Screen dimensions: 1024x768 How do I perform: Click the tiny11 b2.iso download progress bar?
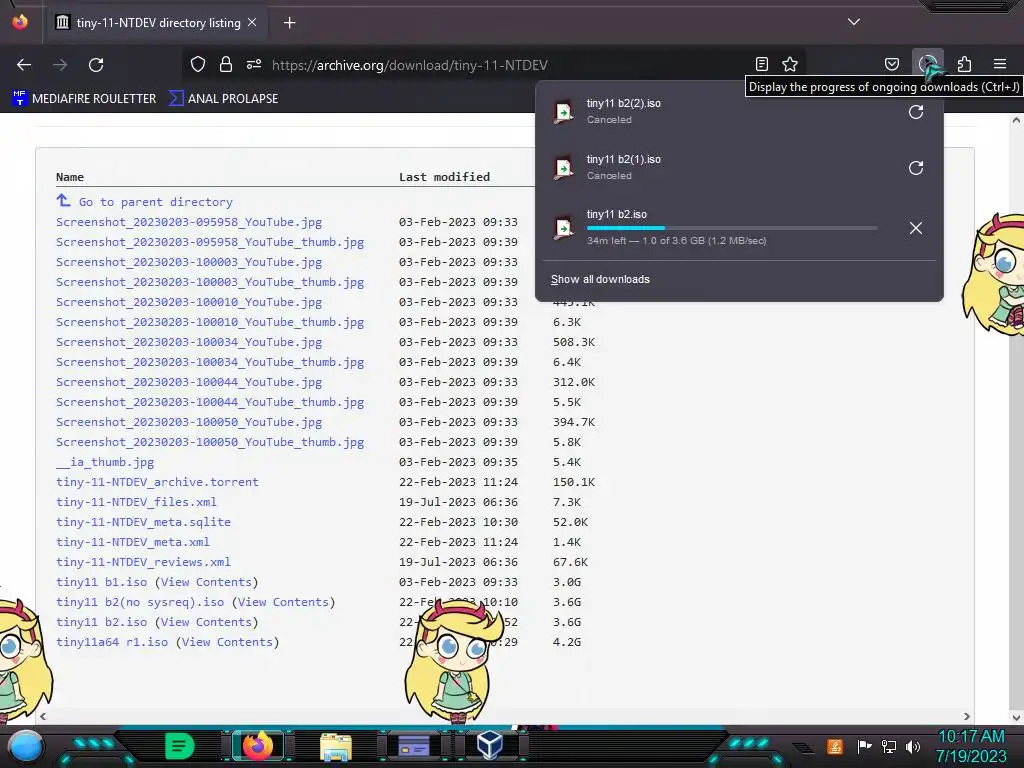coord(731,228)
